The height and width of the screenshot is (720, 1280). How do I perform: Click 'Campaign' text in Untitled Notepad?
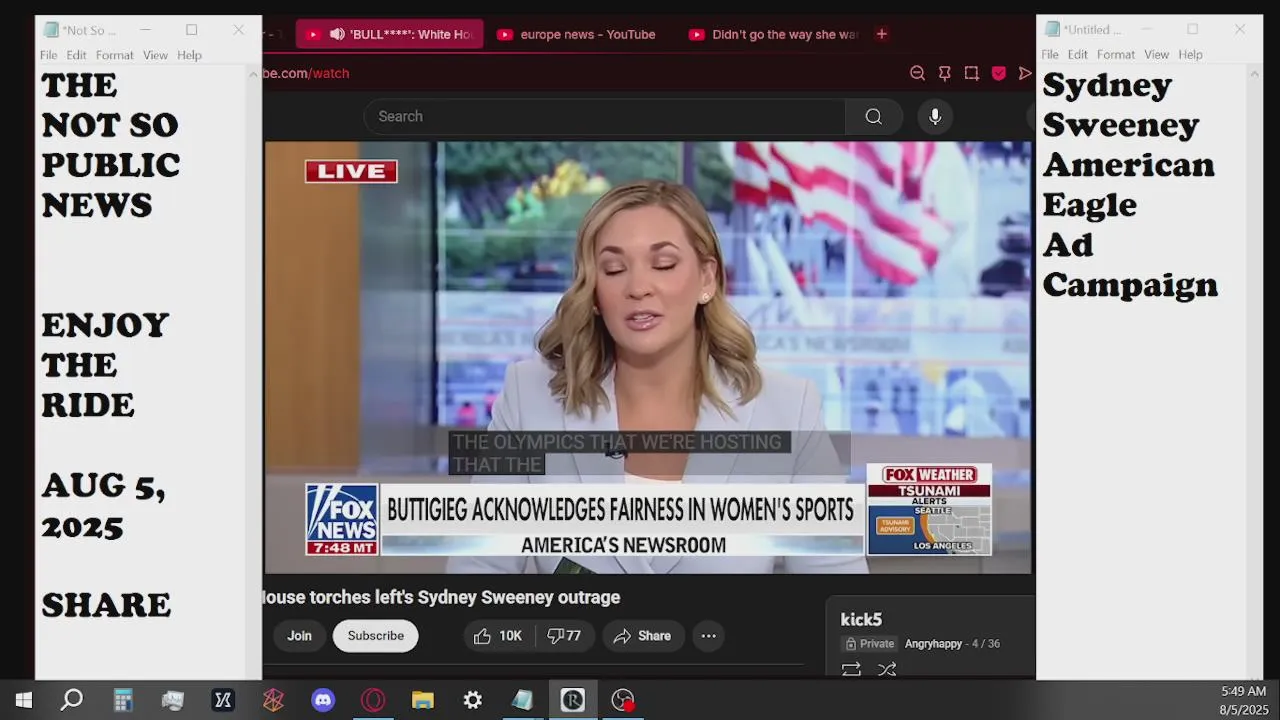click(x=1130, y=286)
